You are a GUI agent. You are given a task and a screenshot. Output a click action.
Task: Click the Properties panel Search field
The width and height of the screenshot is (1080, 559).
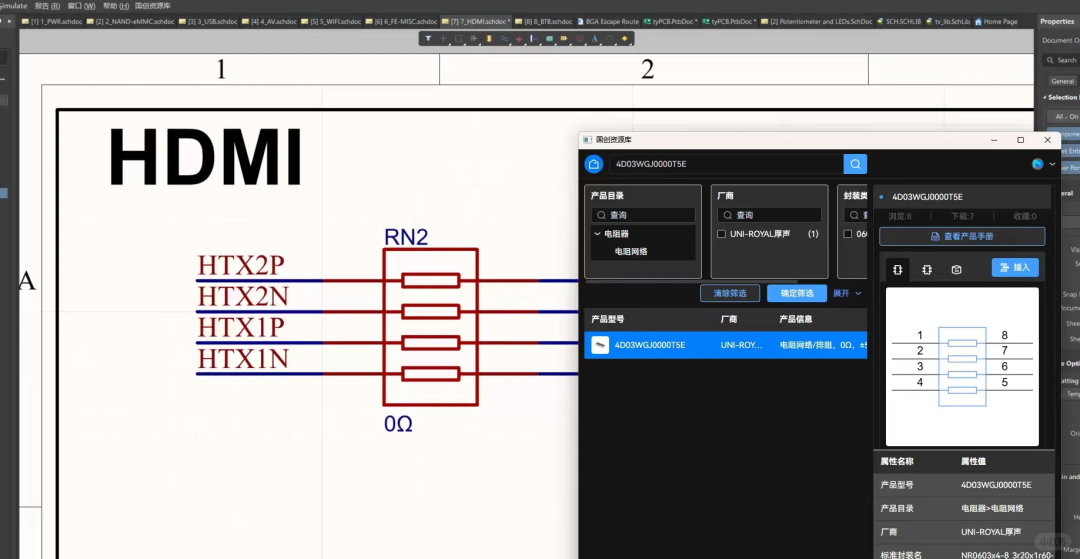[1061, 61]
